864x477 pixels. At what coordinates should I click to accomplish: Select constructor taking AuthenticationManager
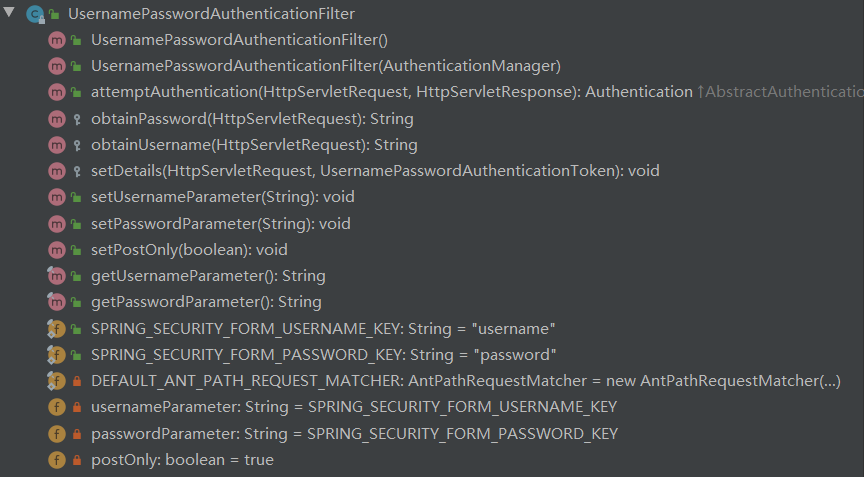[326, 66]
